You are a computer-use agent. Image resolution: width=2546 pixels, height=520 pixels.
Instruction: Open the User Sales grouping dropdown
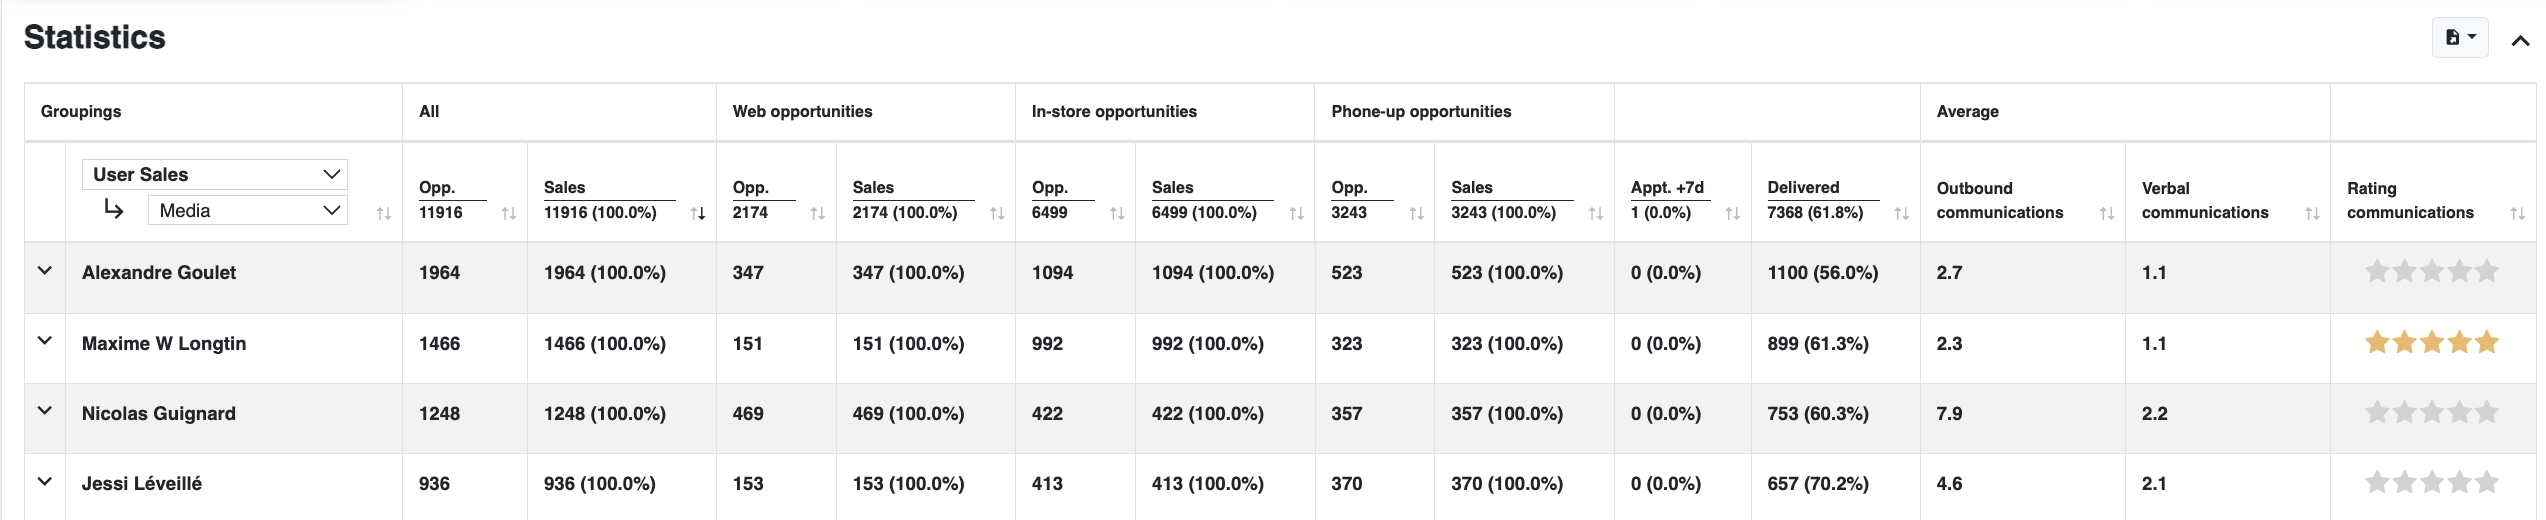point(215,174)
